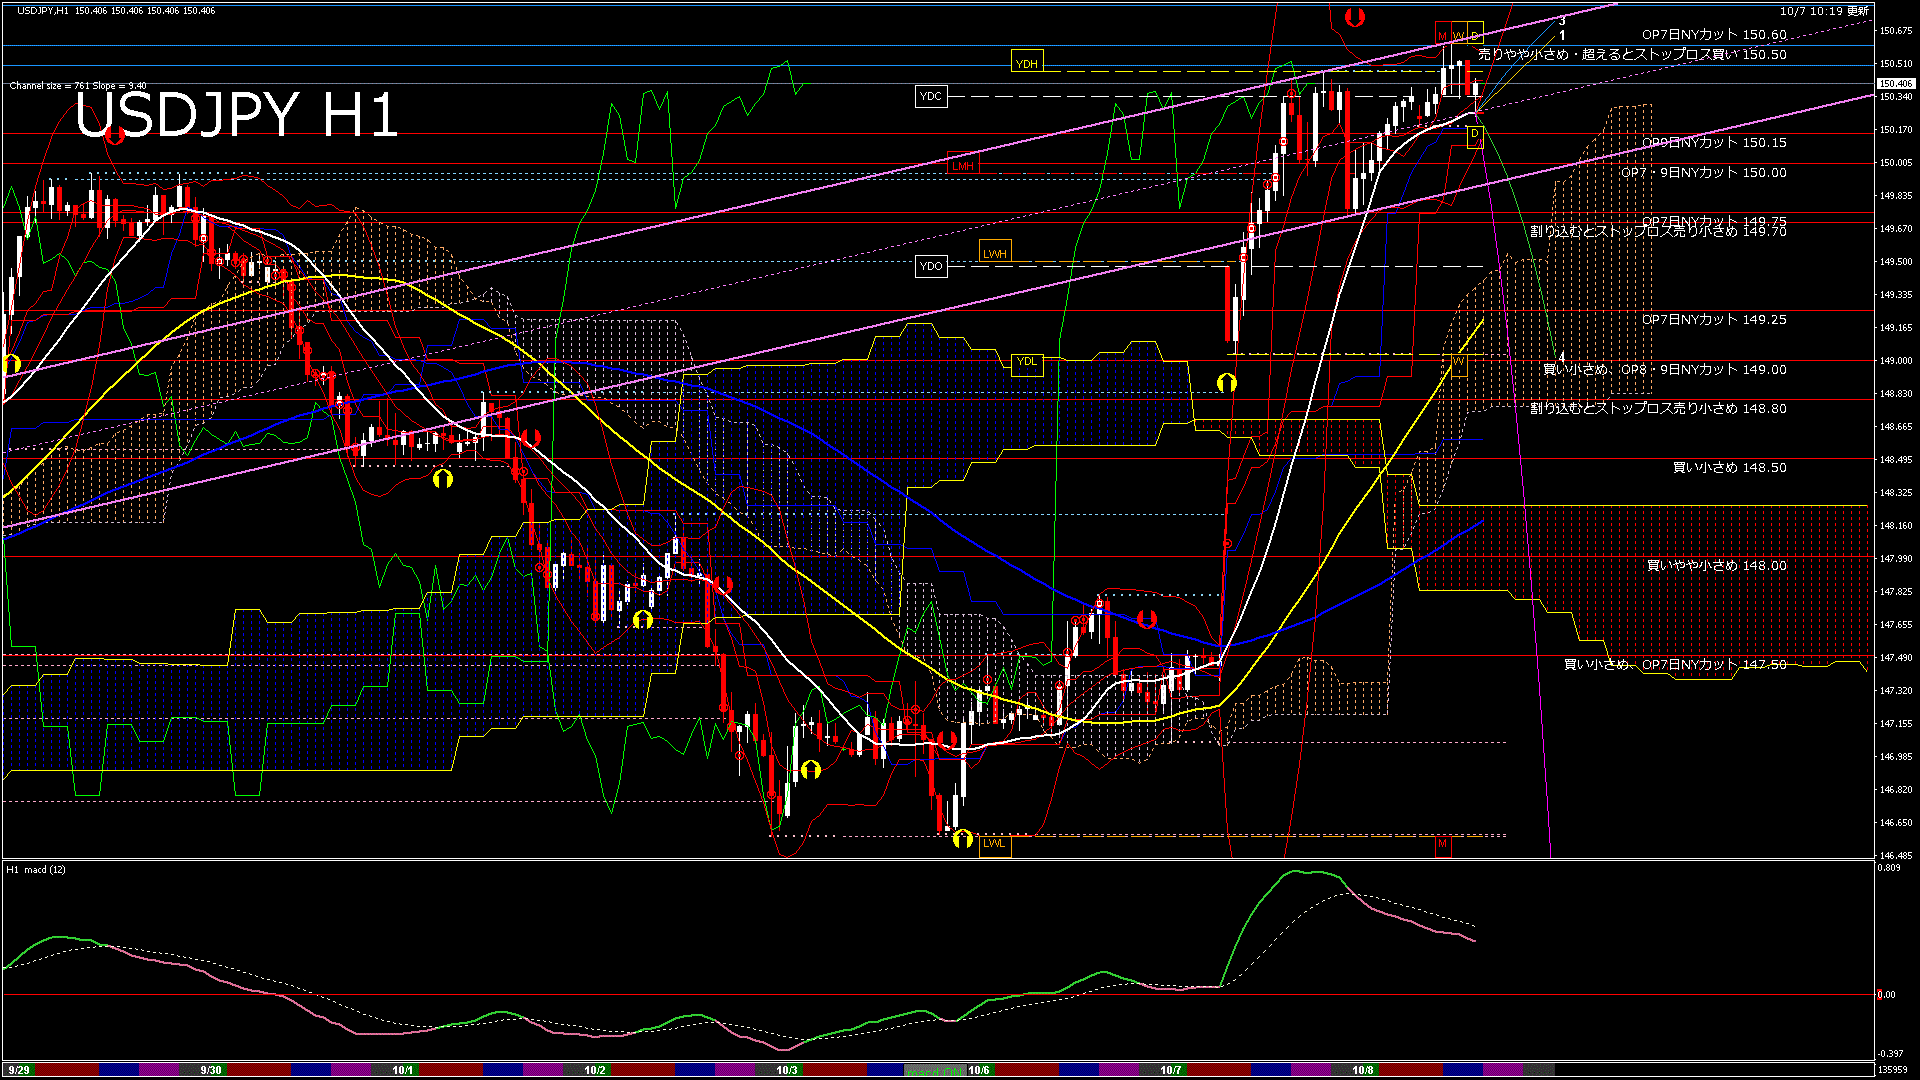Click the YDL label box

click(1026, 362)
